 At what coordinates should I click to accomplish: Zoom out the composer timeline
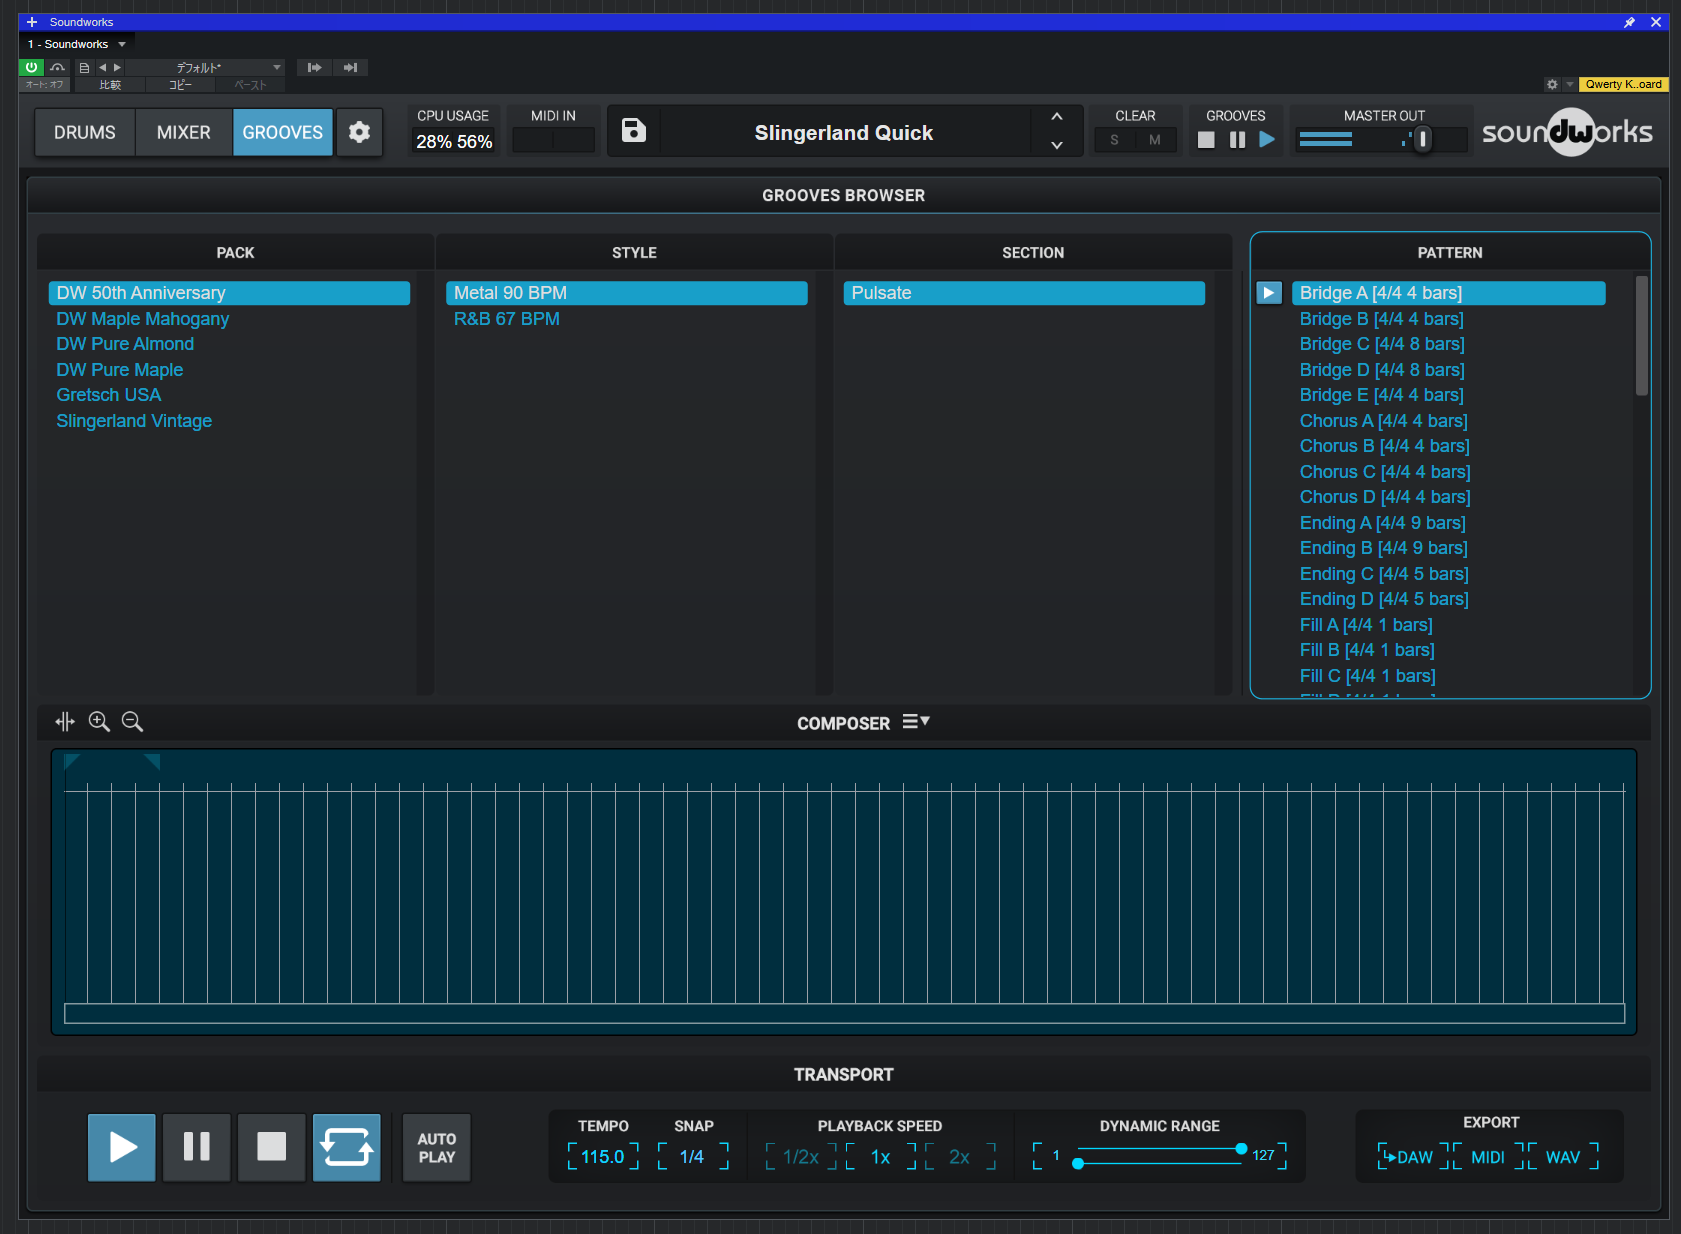pos(132,722)
